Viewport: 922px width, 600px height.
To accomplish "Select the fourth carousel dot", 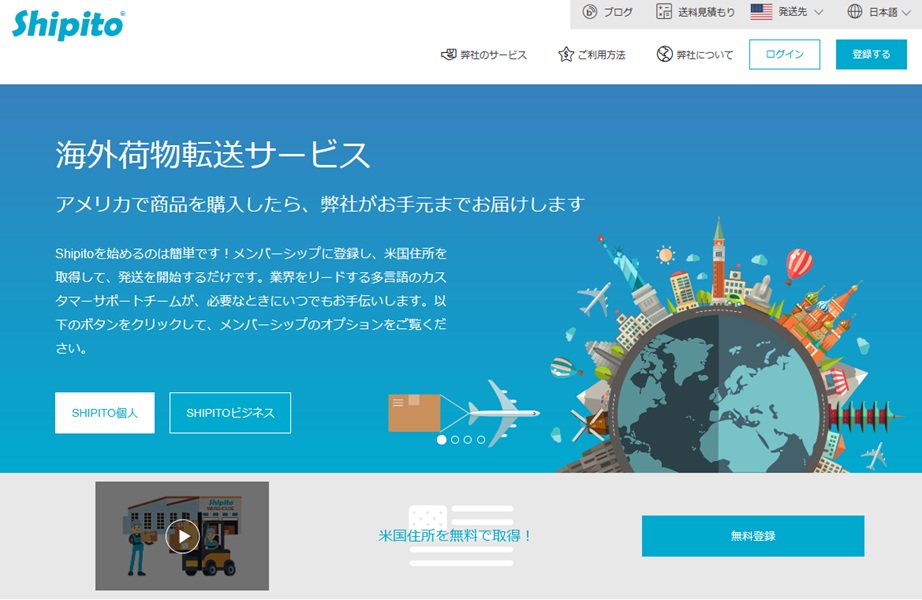I will pyautogui.click(x=481, y=439).
